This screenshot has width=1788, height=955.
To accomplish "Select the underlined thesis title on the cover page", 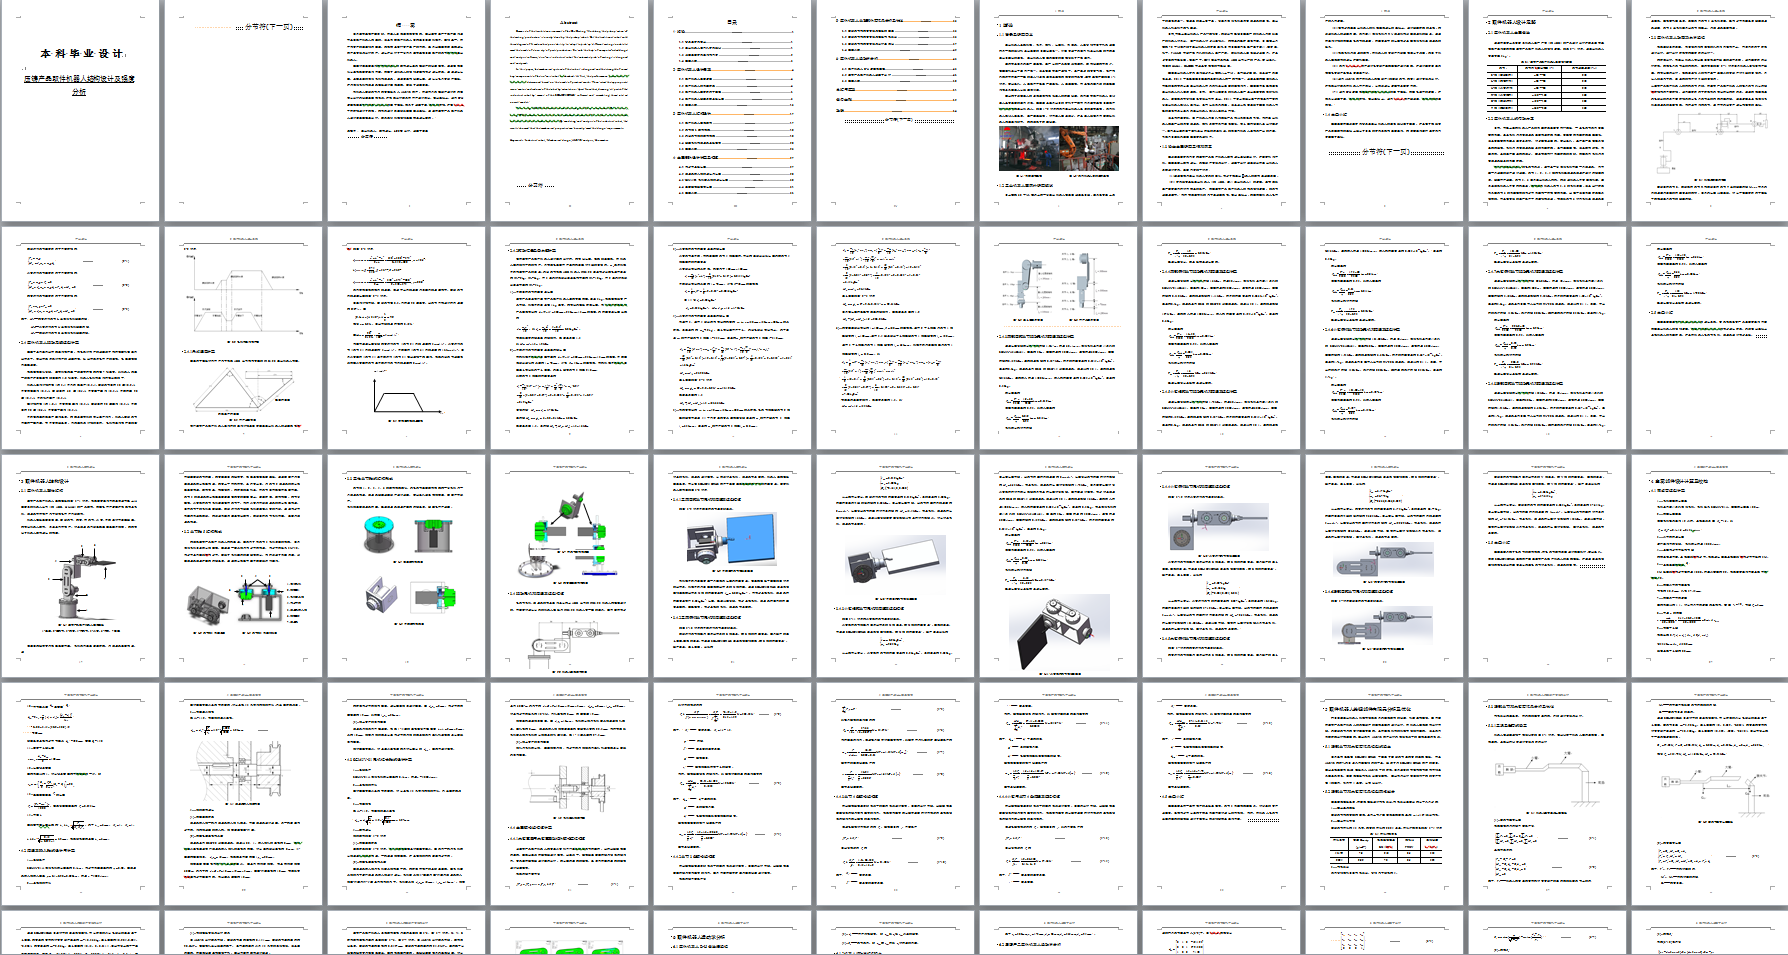I will 79,84.
